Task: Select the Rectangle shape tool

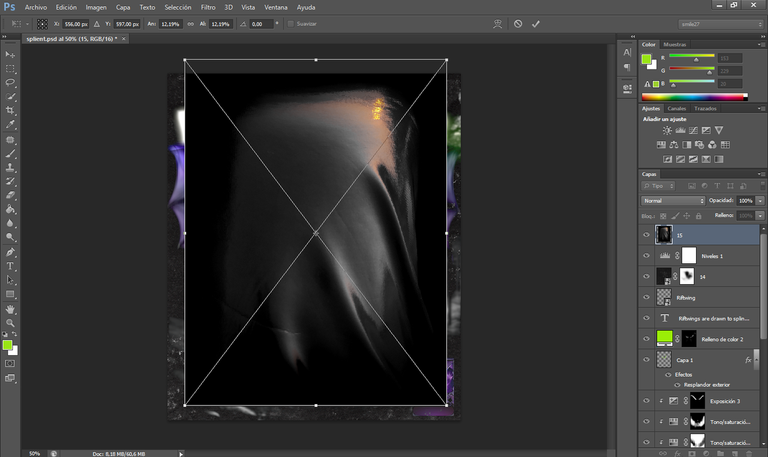Action: (x=10, y=294)
